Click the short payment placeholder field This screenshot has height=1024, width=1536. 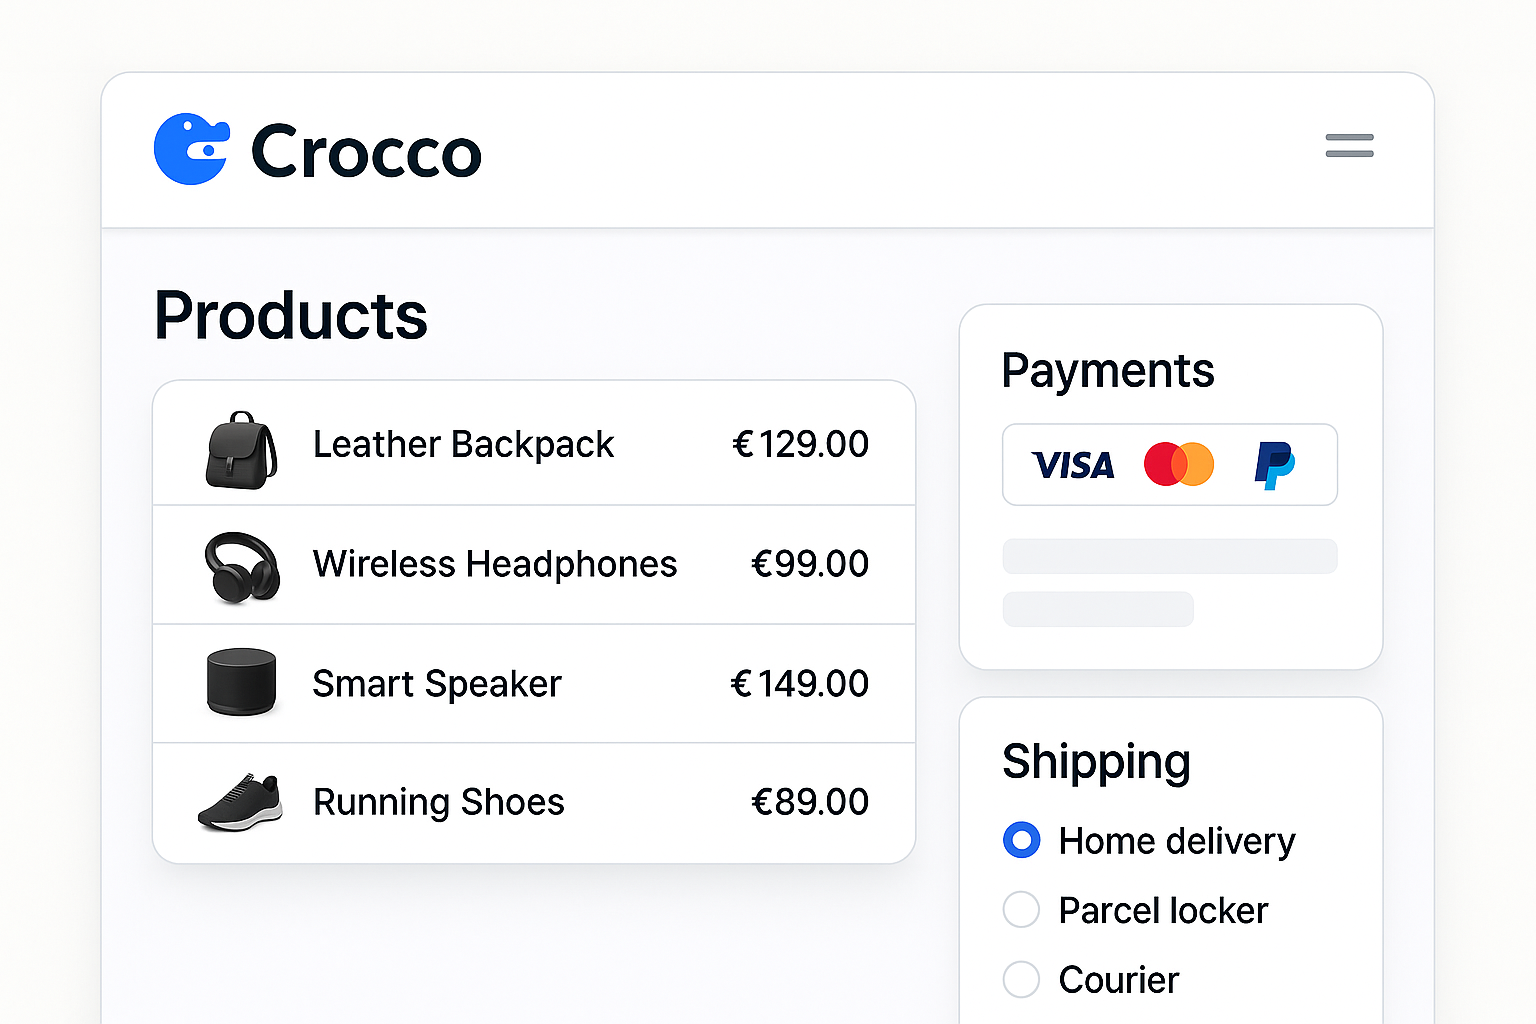click(x=1098, y=609)
